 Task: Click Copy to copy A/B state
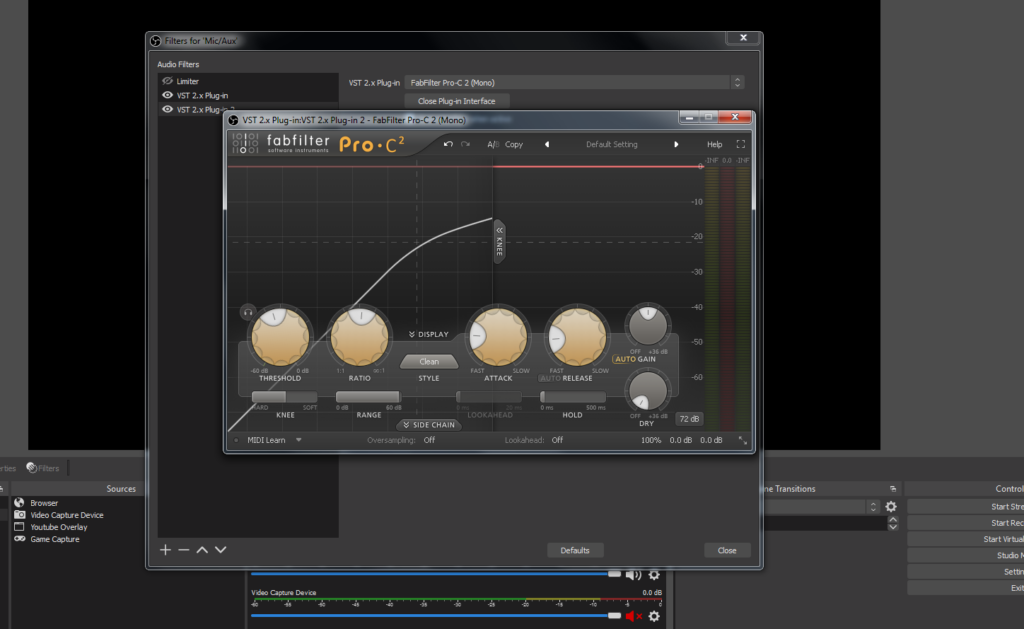(x=514, y=144)
